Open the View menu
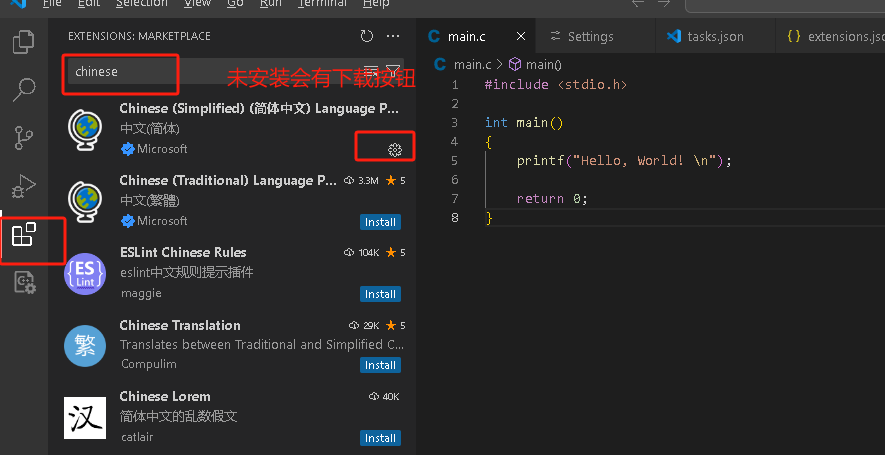The width and height of the screenshot is (885, 455). click(198, 3)
